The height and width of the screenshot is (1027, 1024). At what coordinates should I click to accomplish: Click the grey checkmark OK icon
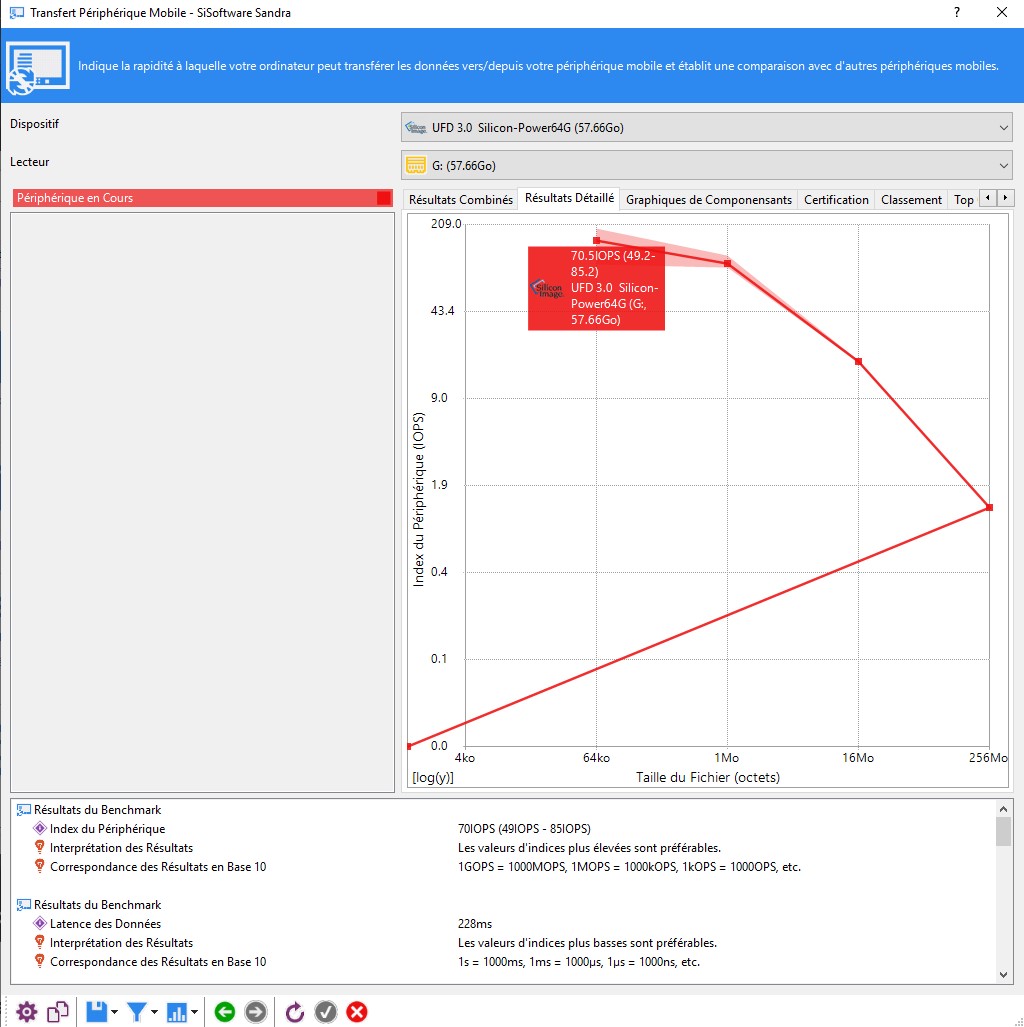(326, 1012)
